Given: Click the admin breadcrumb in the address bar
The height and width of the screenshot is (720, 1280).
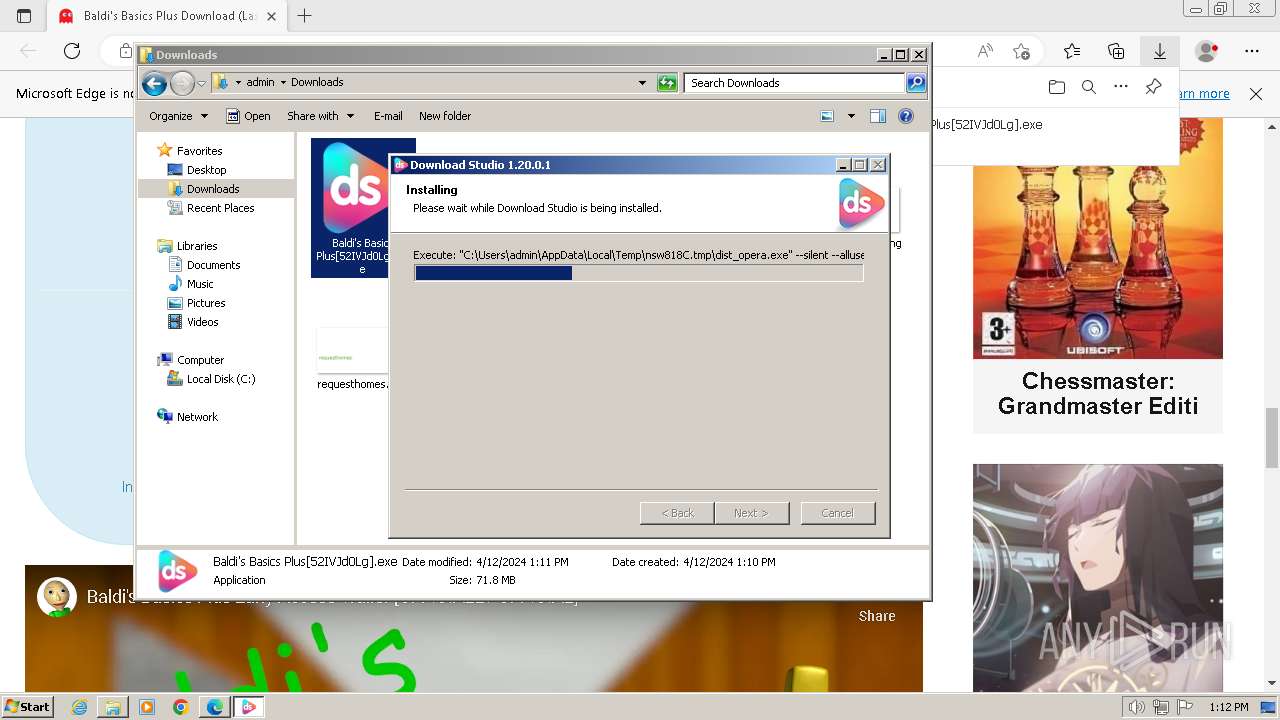Looking at the screenshot, I should click(260, 83).
